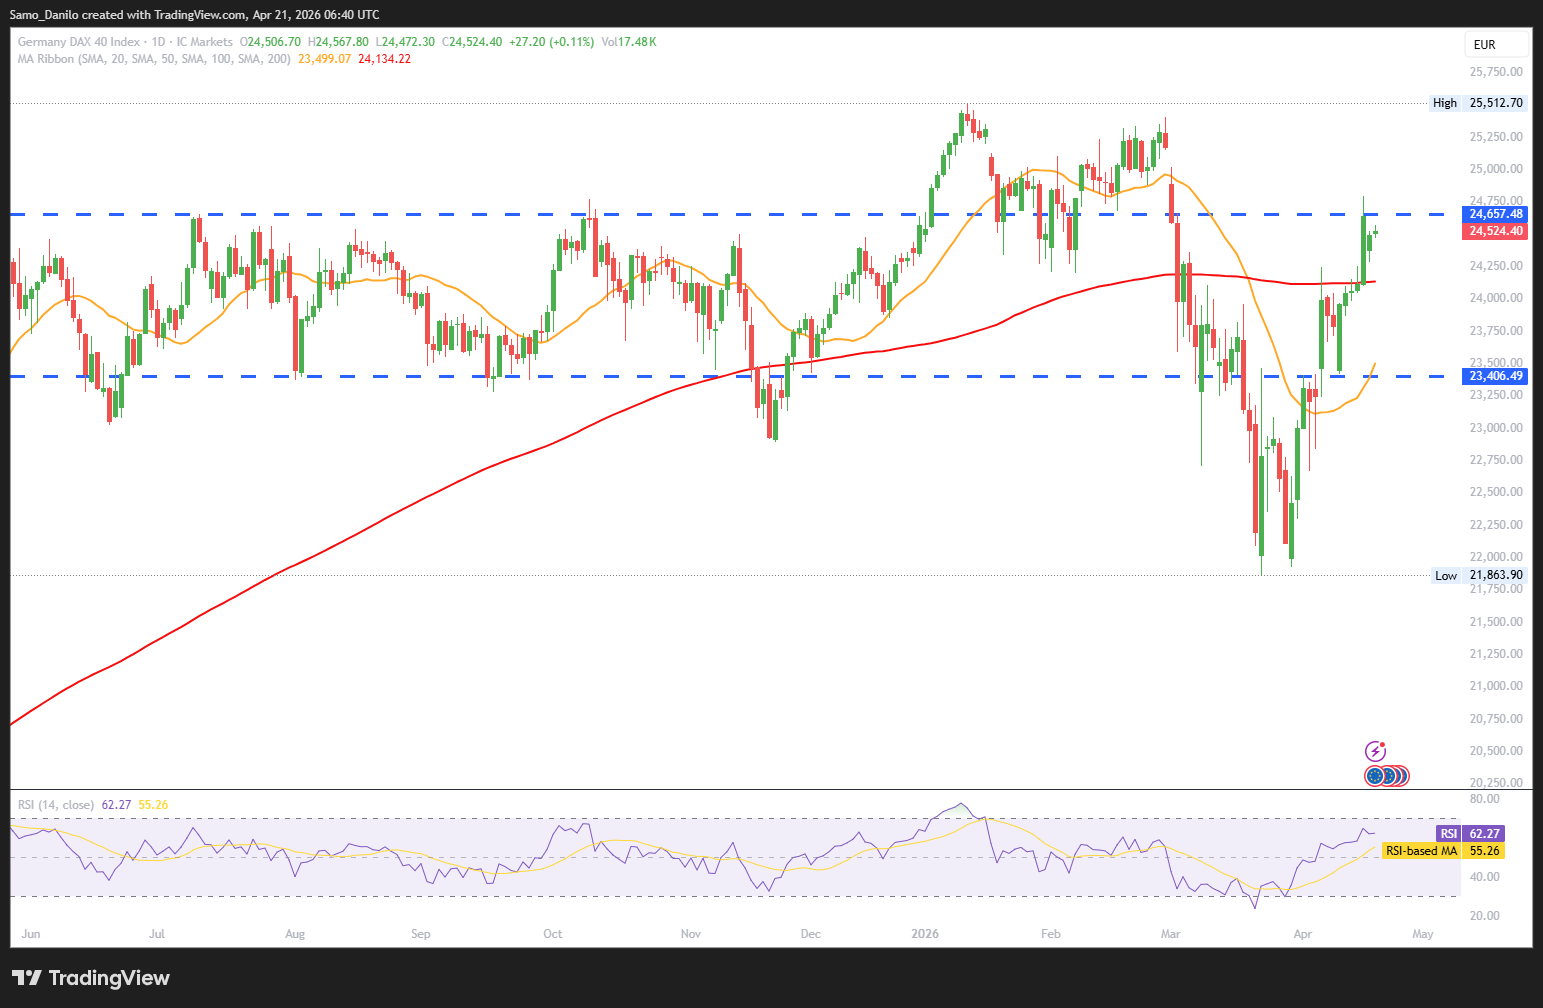This screenshot has width=1543, height=1008.
Task: Open the RSI (14, close) indicator legend
Action: 56,805
